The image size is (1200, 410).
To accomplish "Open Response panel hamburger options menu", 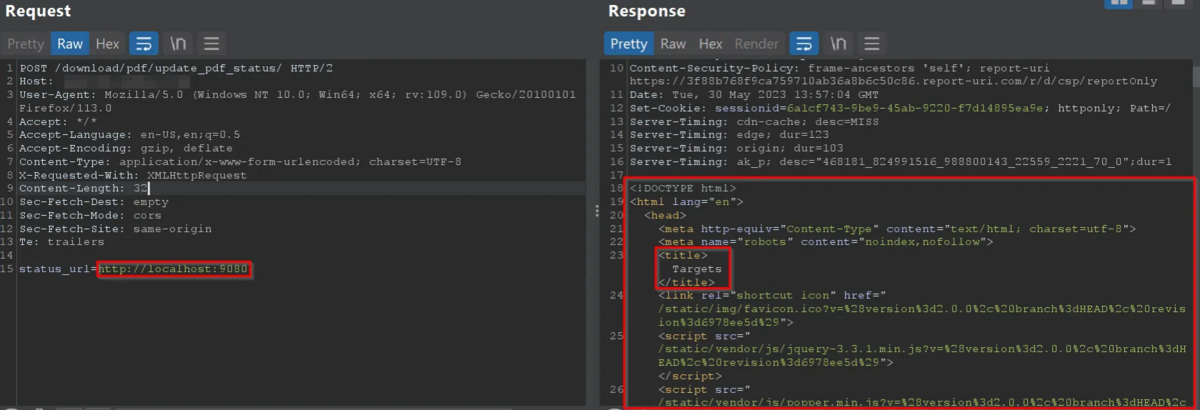I will (871, 44).
